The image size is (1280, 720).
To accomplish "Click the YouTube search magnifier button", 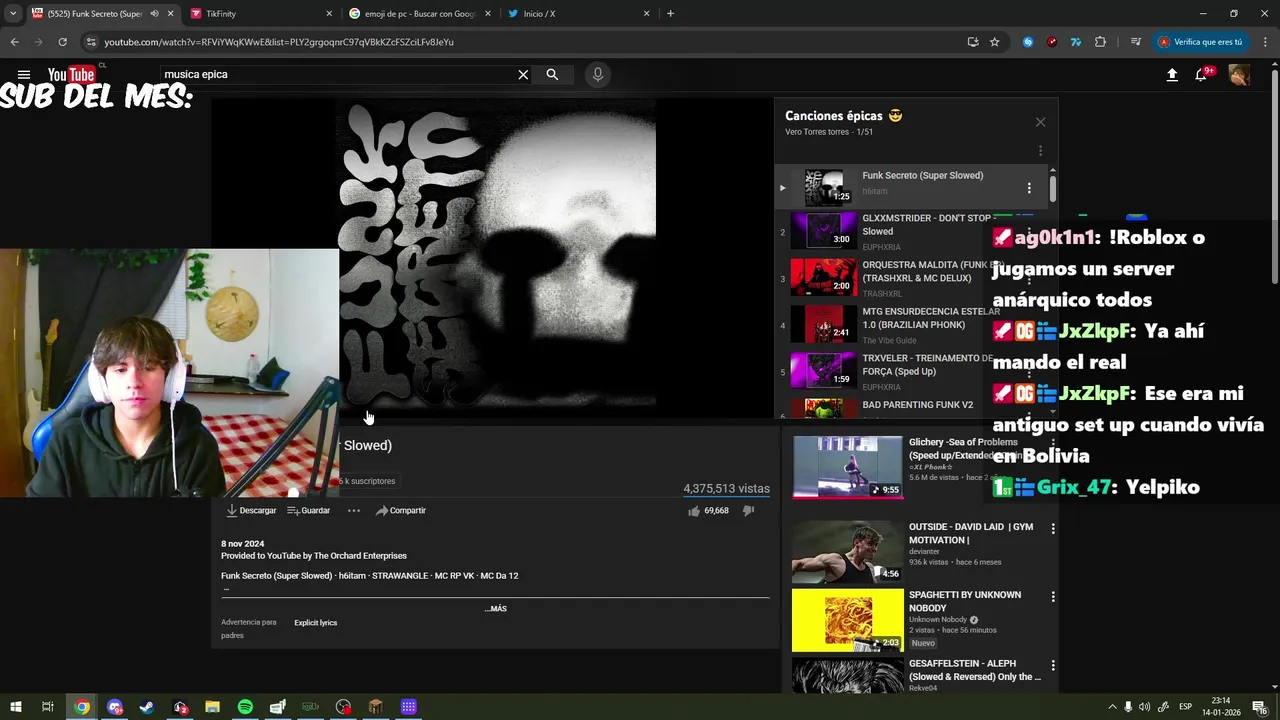I will (x=552, y=75).
